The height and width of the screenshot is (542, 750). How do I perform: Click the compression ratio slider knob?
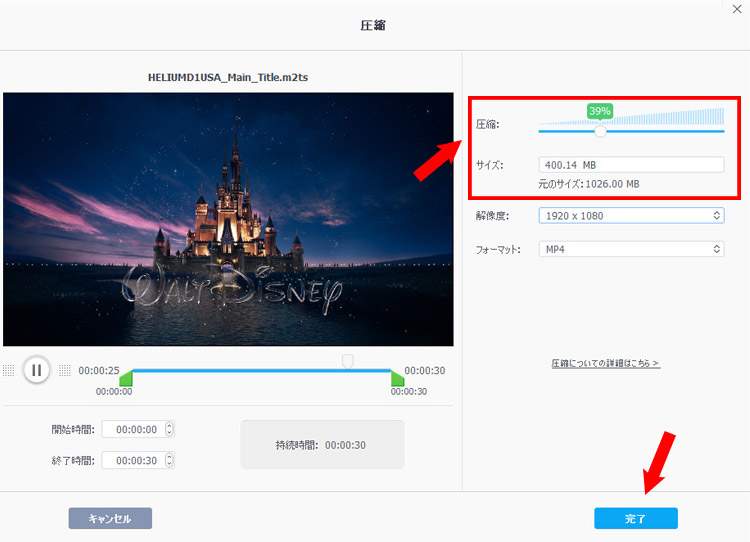(x=600, y=131)
